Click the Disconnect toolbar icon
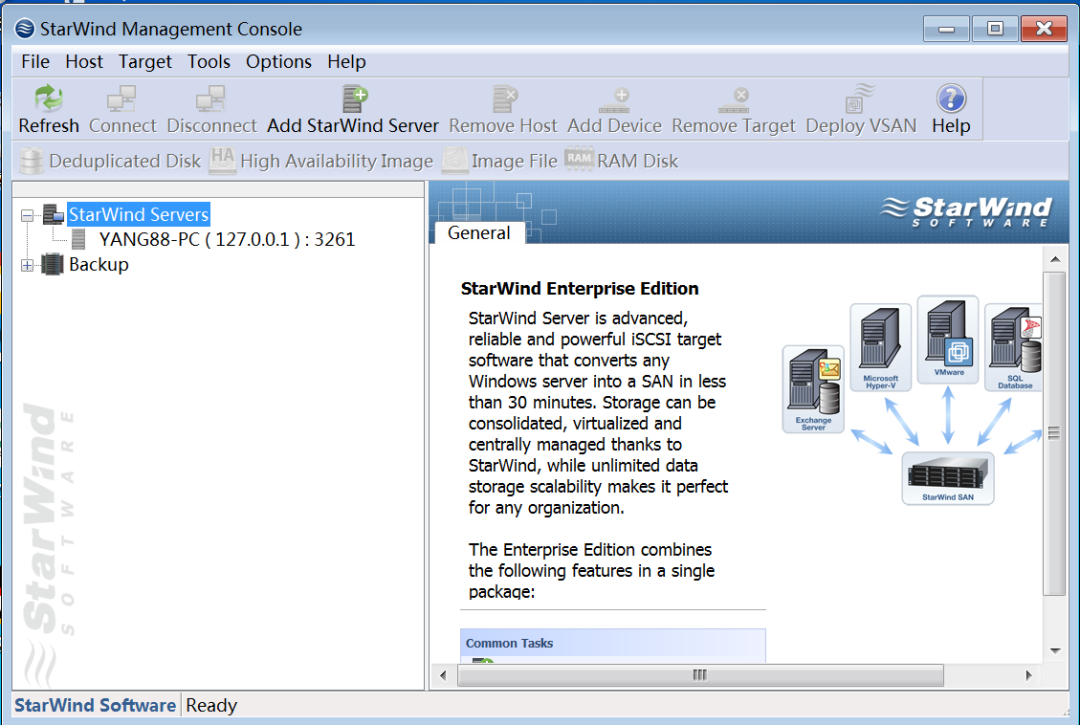 click(x=211, y=98)
